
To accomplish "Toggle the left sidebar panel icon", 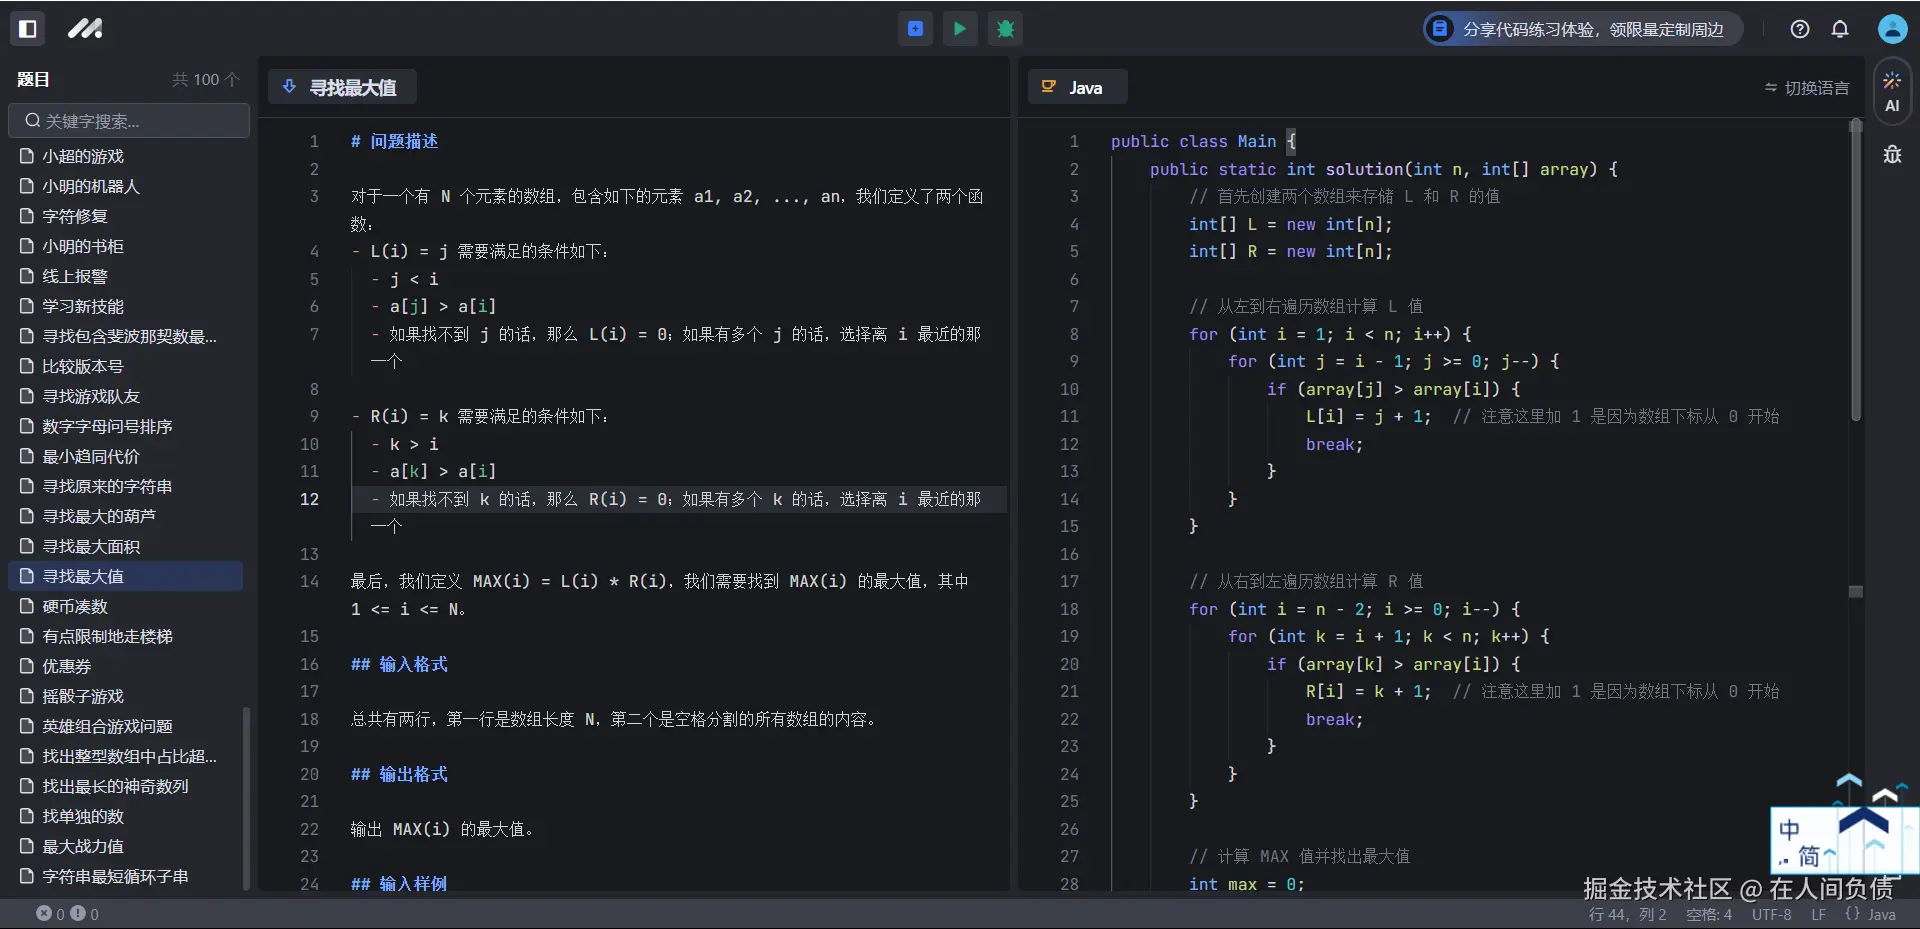I will click(x=28, y=29).
